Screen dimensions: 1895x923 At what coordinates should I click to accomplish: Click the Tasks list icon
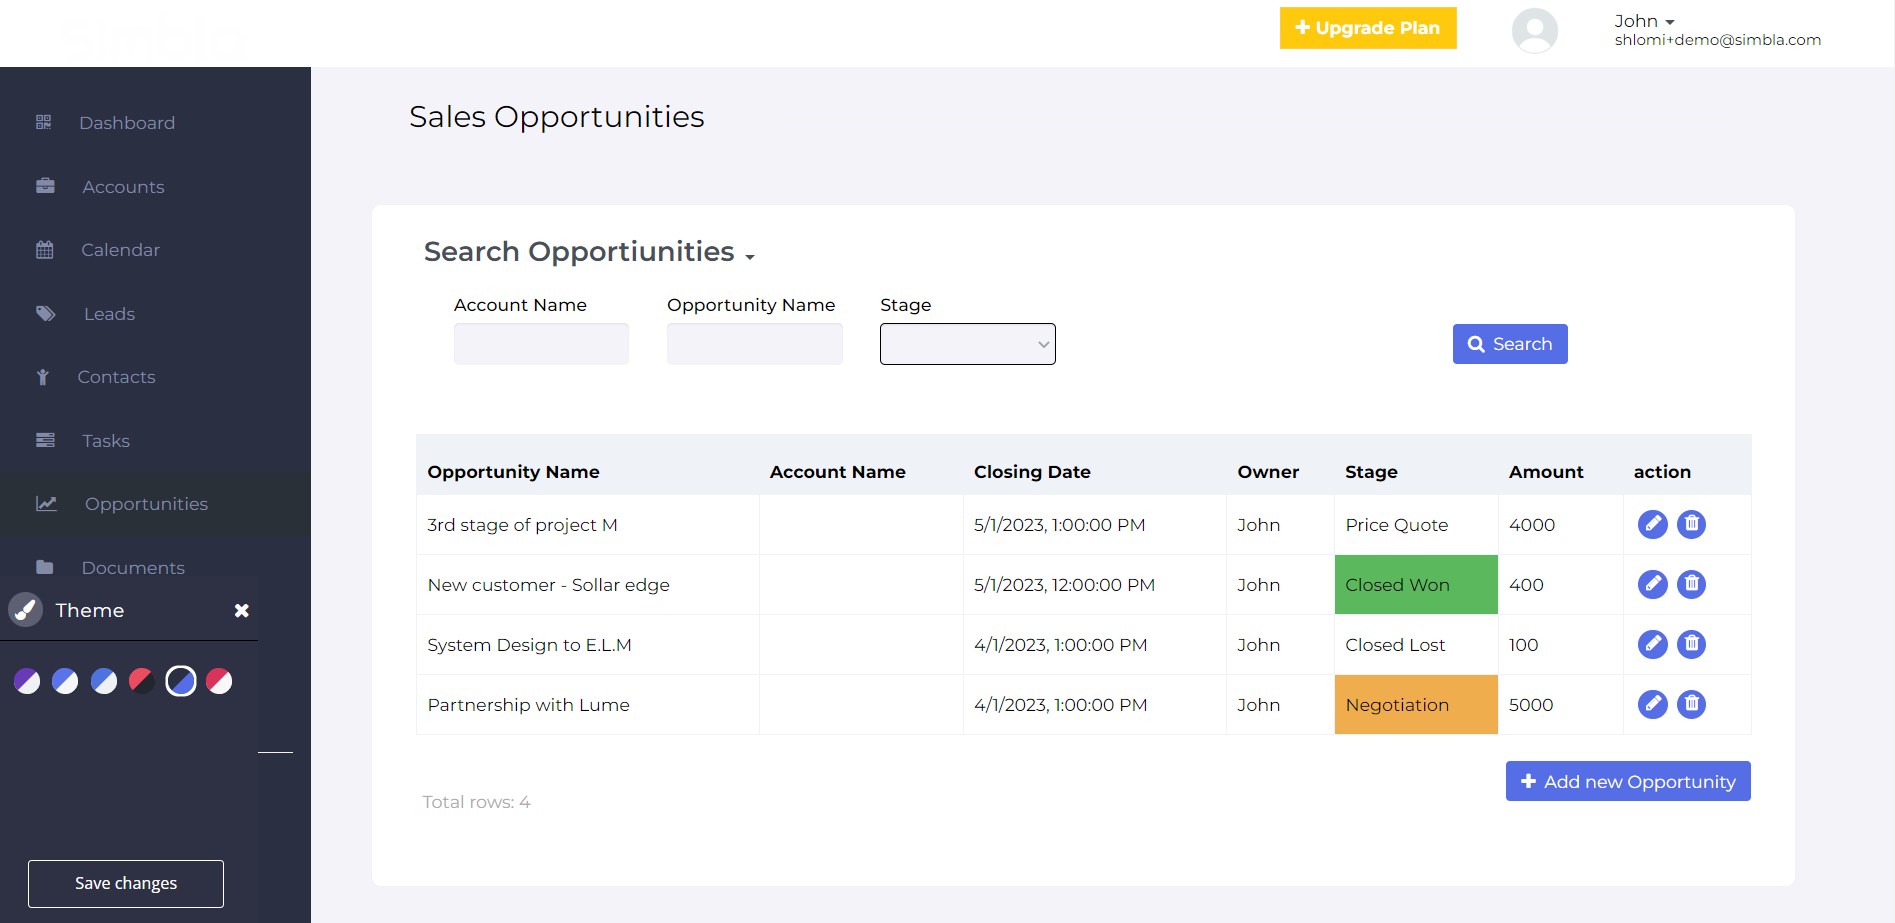point(45,440)
